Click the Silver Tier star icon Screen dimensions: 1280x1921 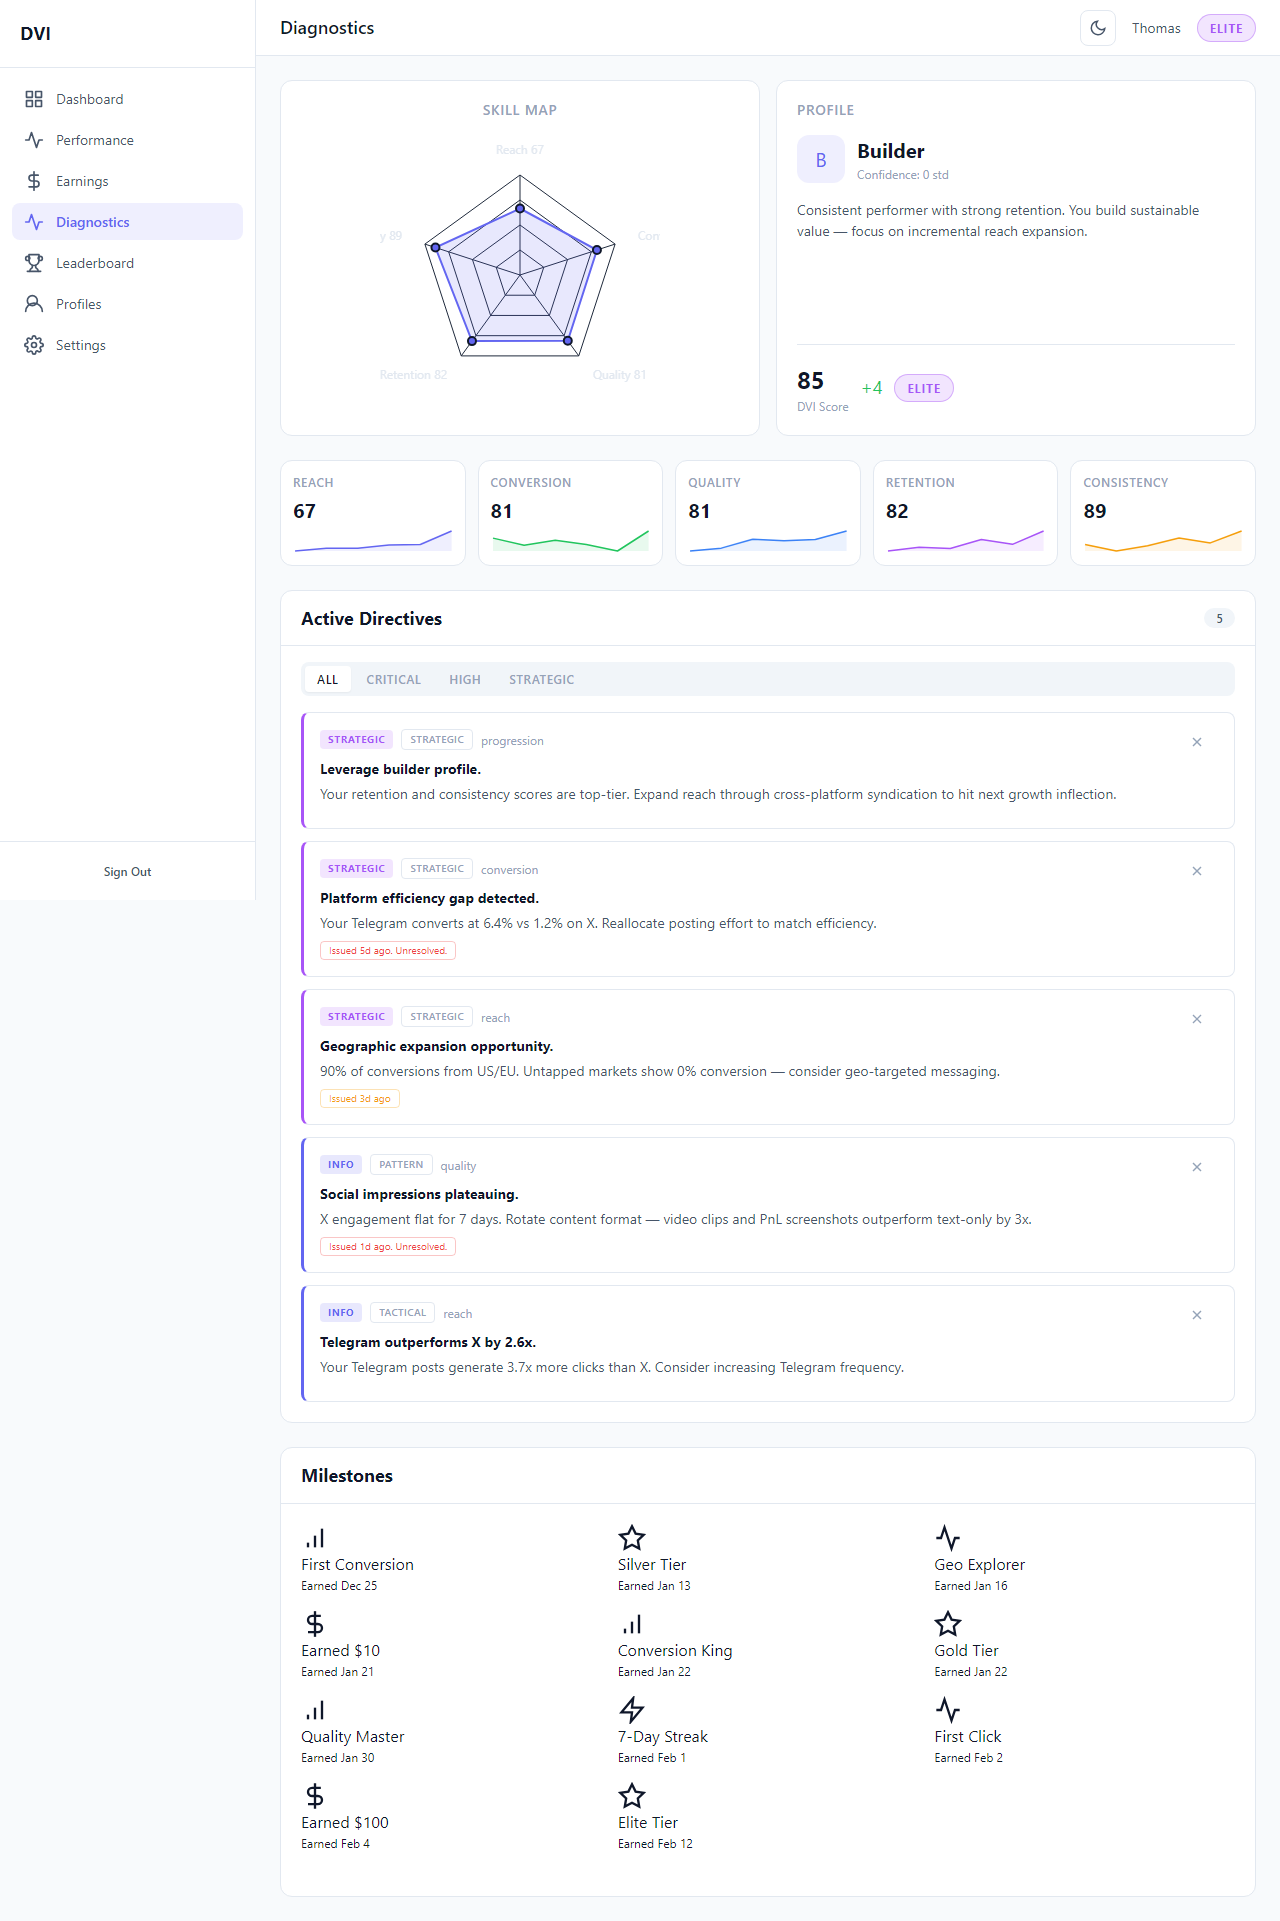632,1538
